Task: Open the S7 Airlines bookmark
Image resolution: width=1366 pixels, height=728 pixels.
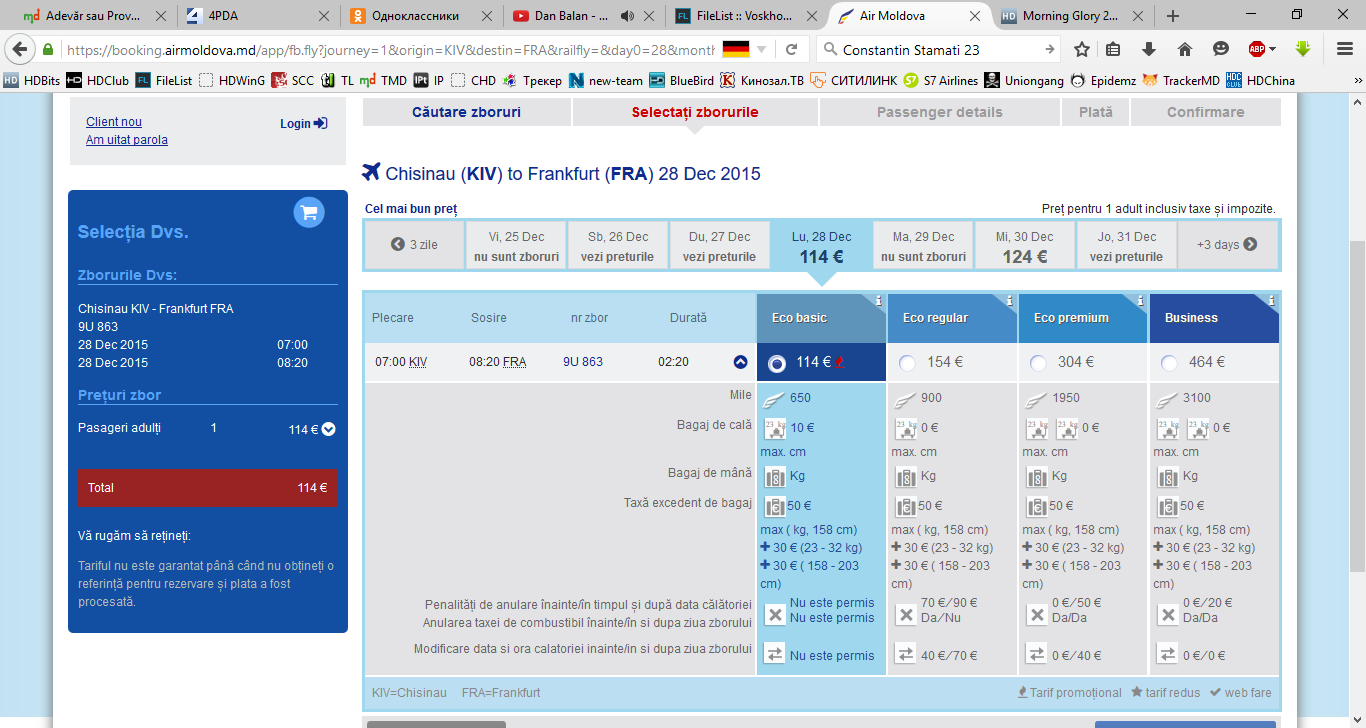Action: [940, 81]
